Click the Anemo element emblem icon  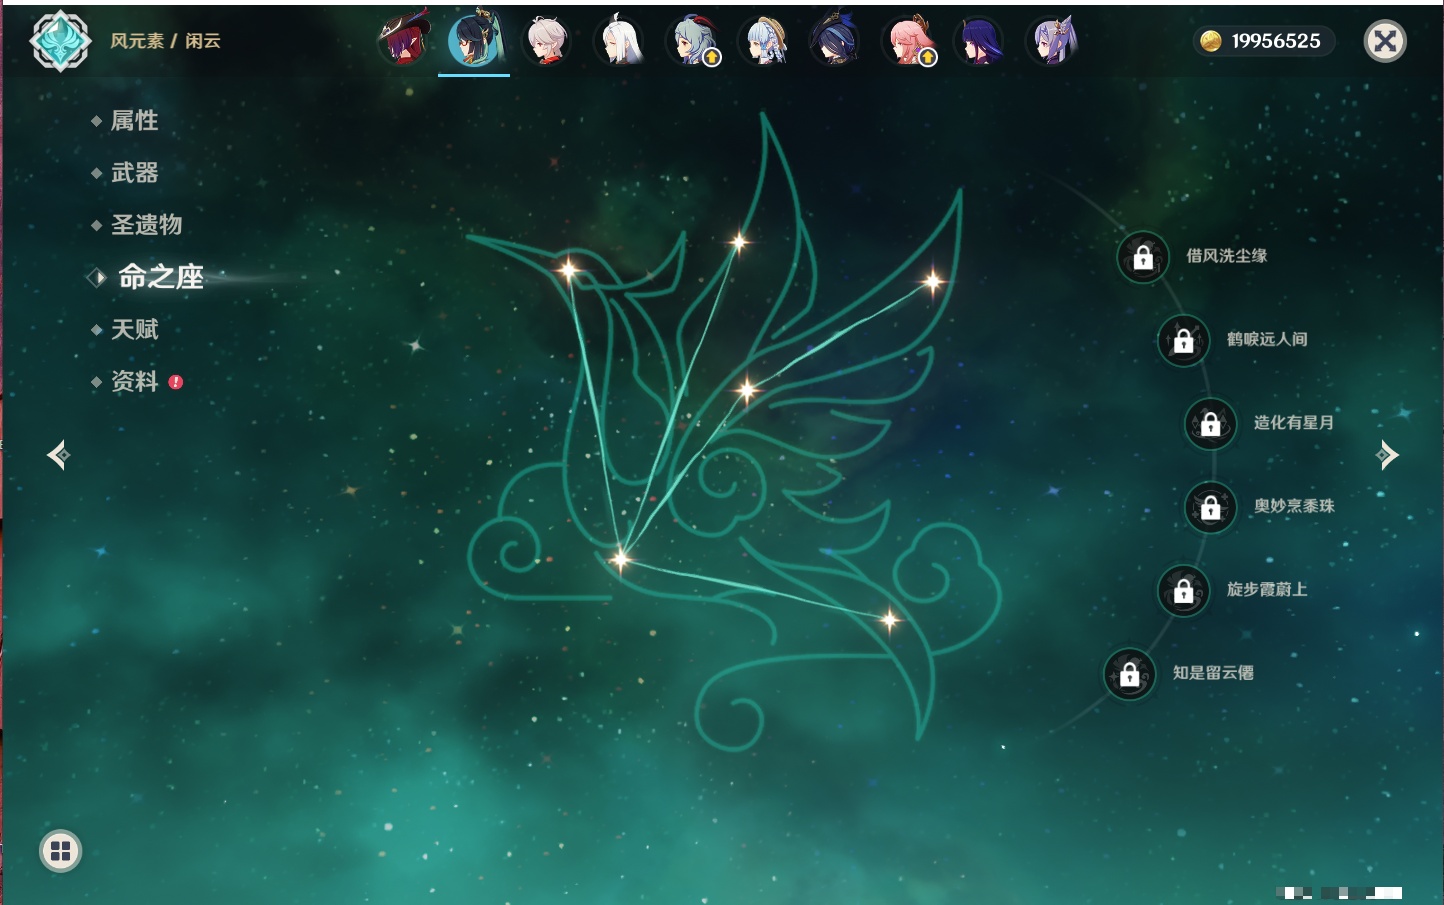tap(60, 41)
